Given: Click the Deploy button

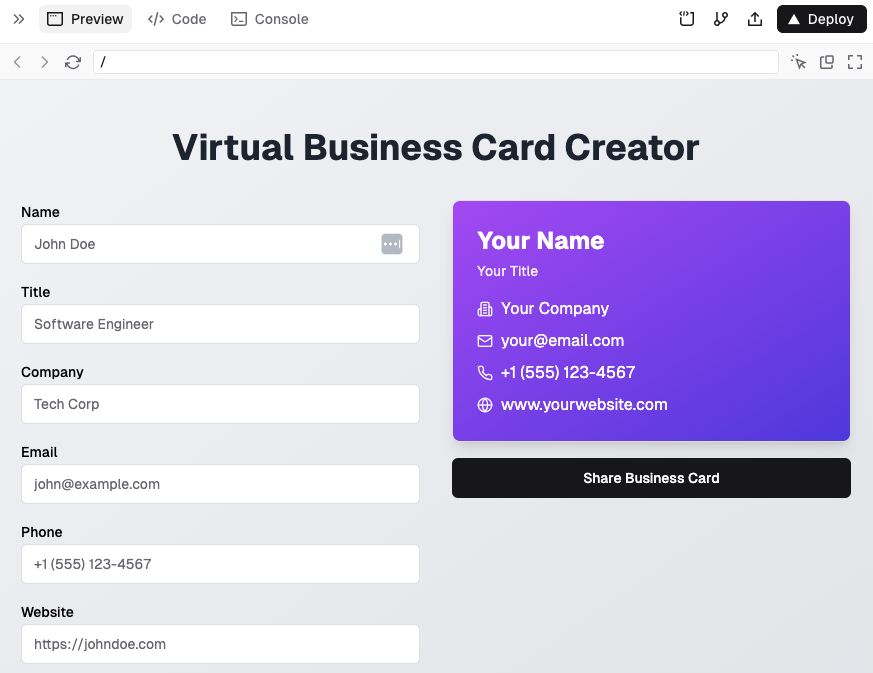Looking at the screenshot, I should pos(821,19).
